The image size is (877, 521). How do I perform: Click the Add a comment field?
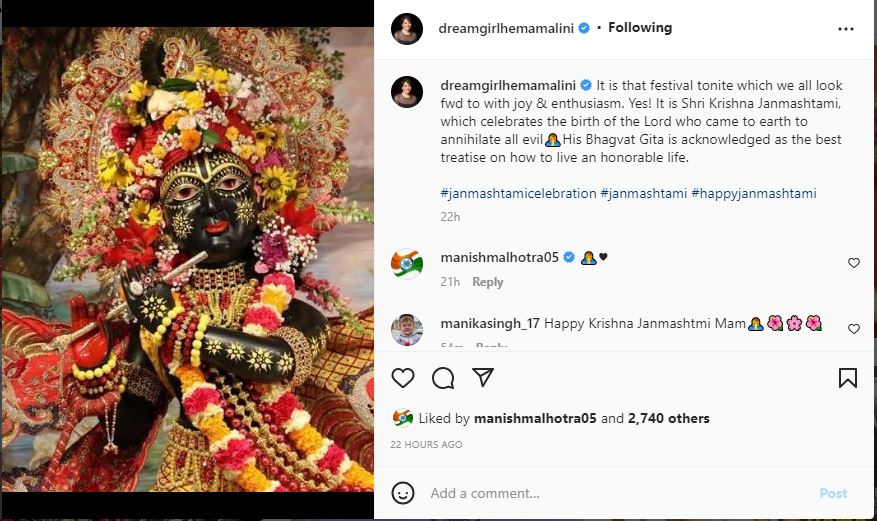coord(610,493)
